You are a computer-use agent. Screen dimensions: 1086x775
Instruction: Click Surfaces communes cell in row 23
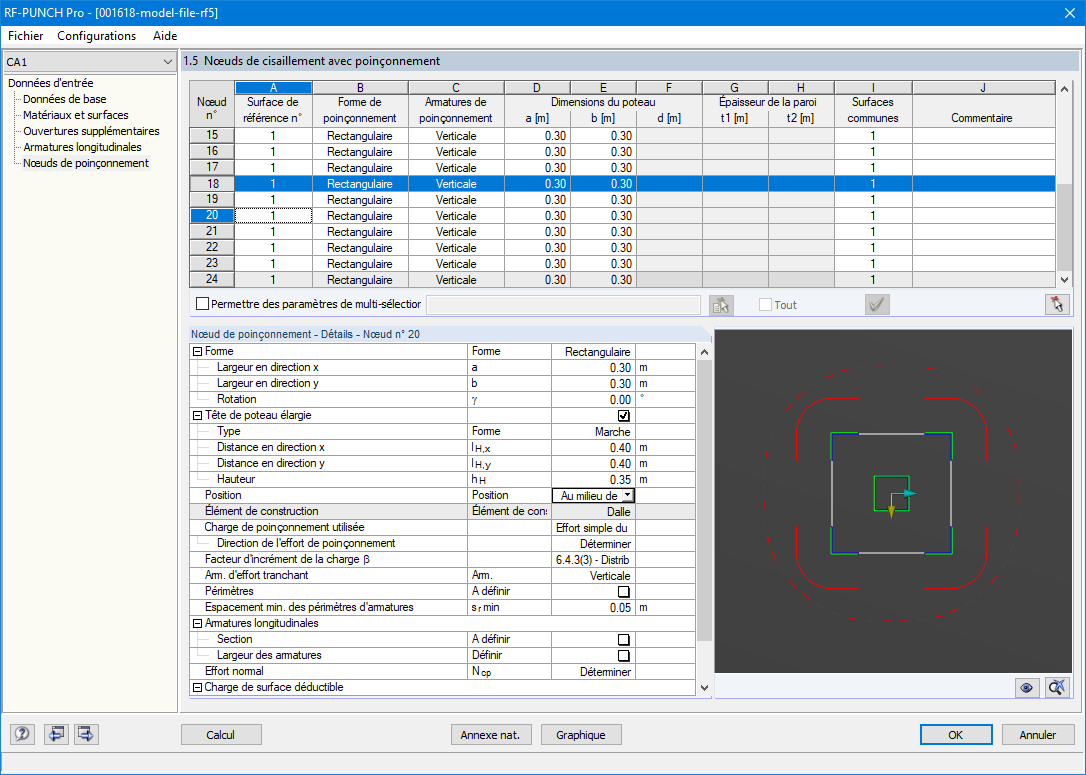(873, 264)
